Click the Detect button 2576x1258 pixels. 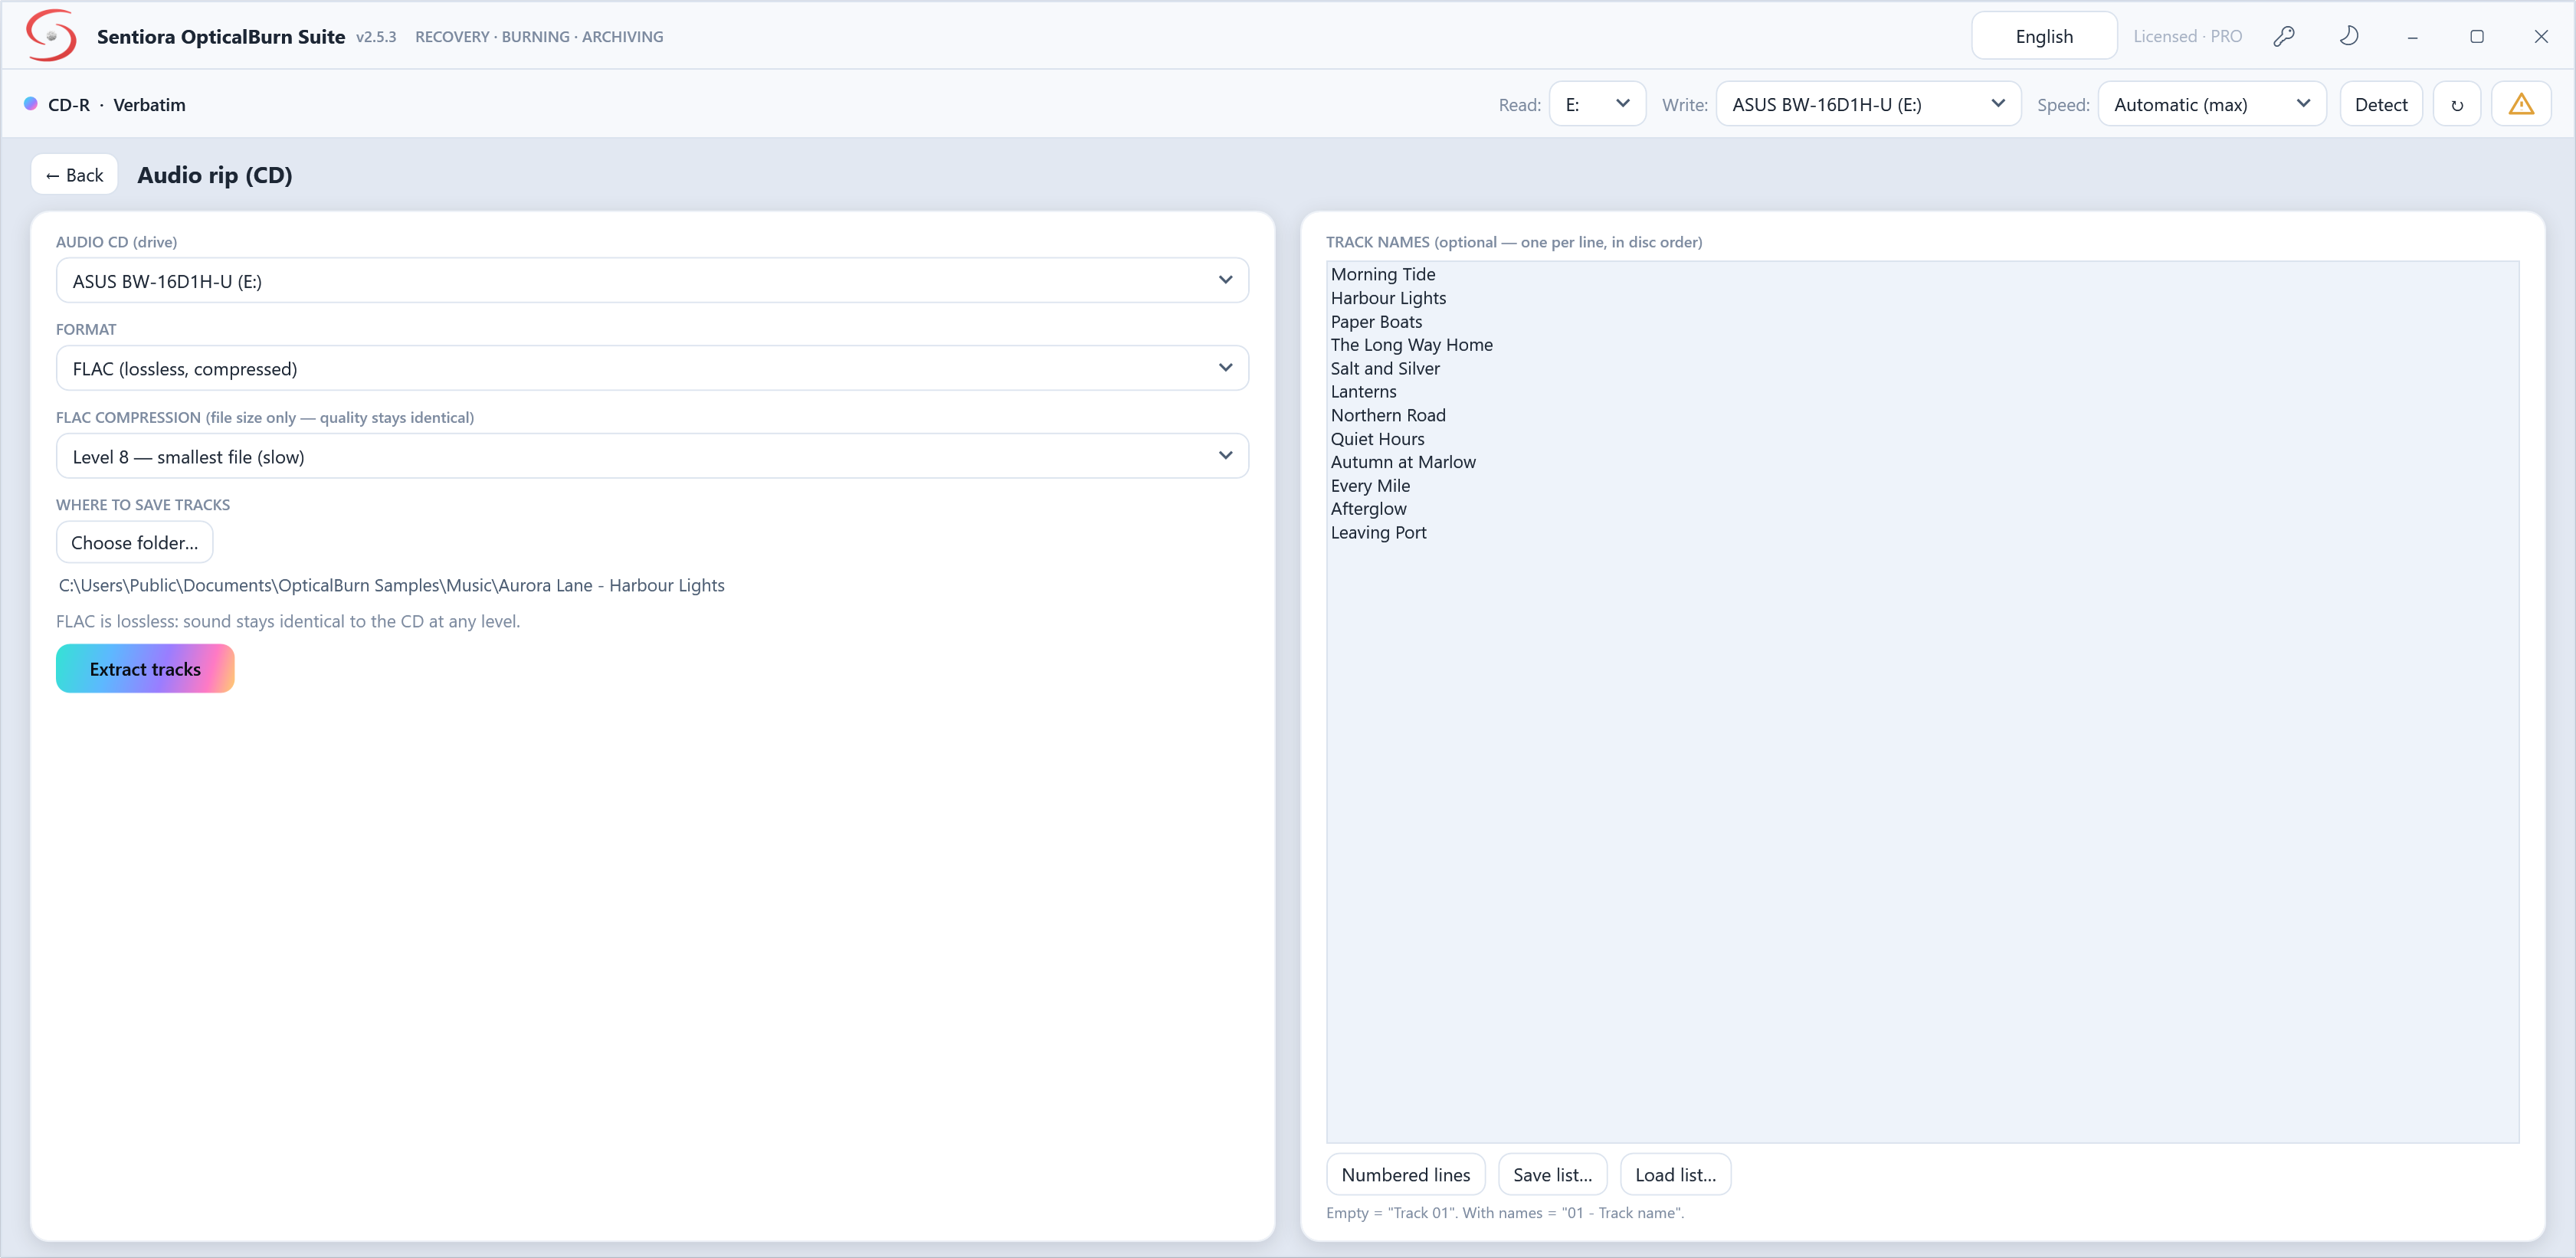[x=2381, y=104]
